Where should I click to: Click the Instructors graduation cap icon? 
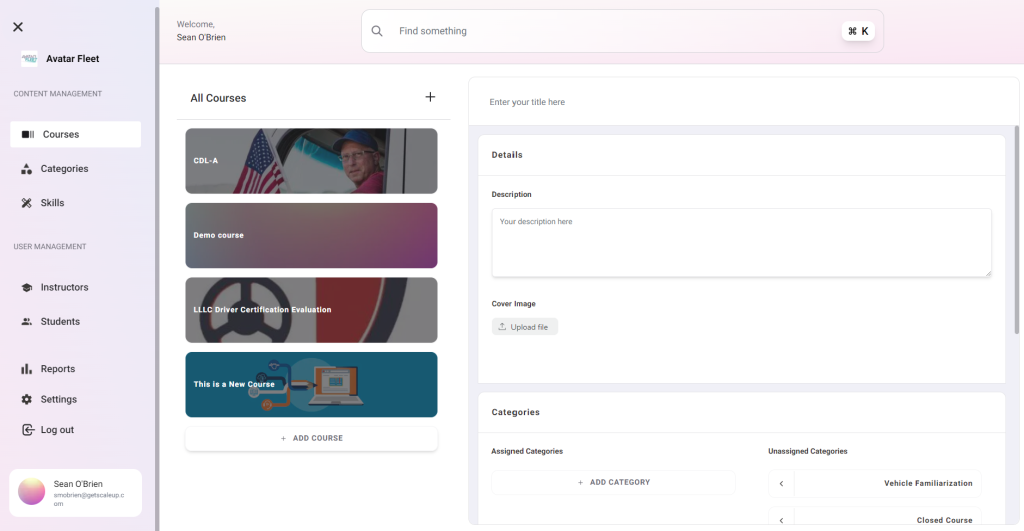(27, 288)
